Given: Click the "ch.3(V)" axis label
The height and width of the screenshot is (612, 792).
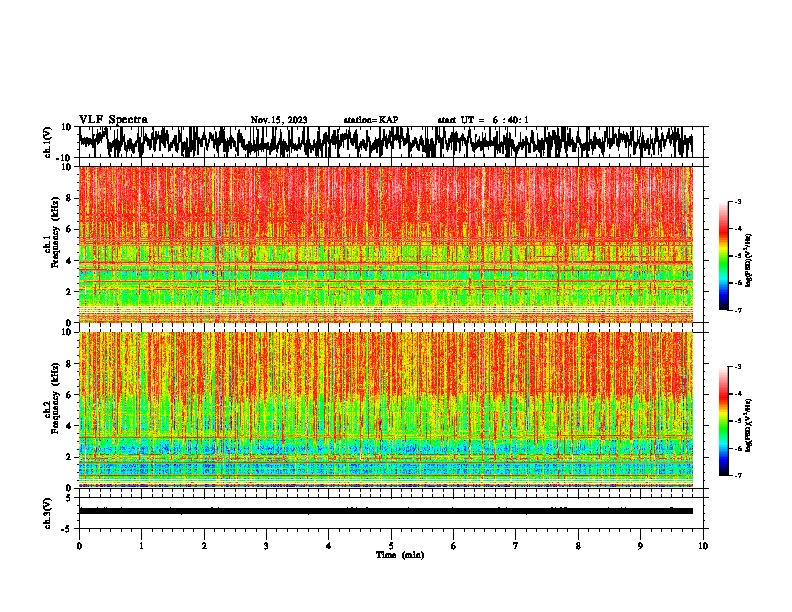Looking at the screenshot, I should point(48,513).
